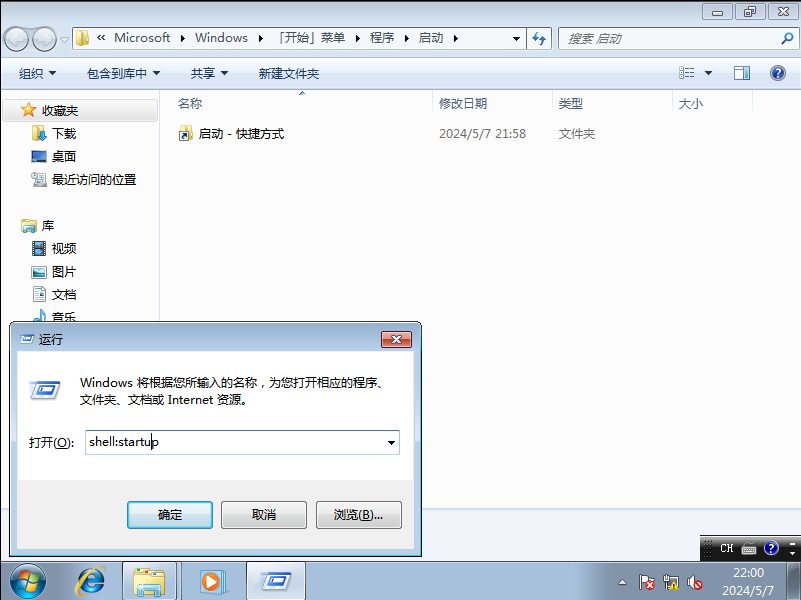The height and width of the screenshot is (600, 801).
Task: Click the Action Center flag icon
Action: pyautogui.click(x=646, y=582)
